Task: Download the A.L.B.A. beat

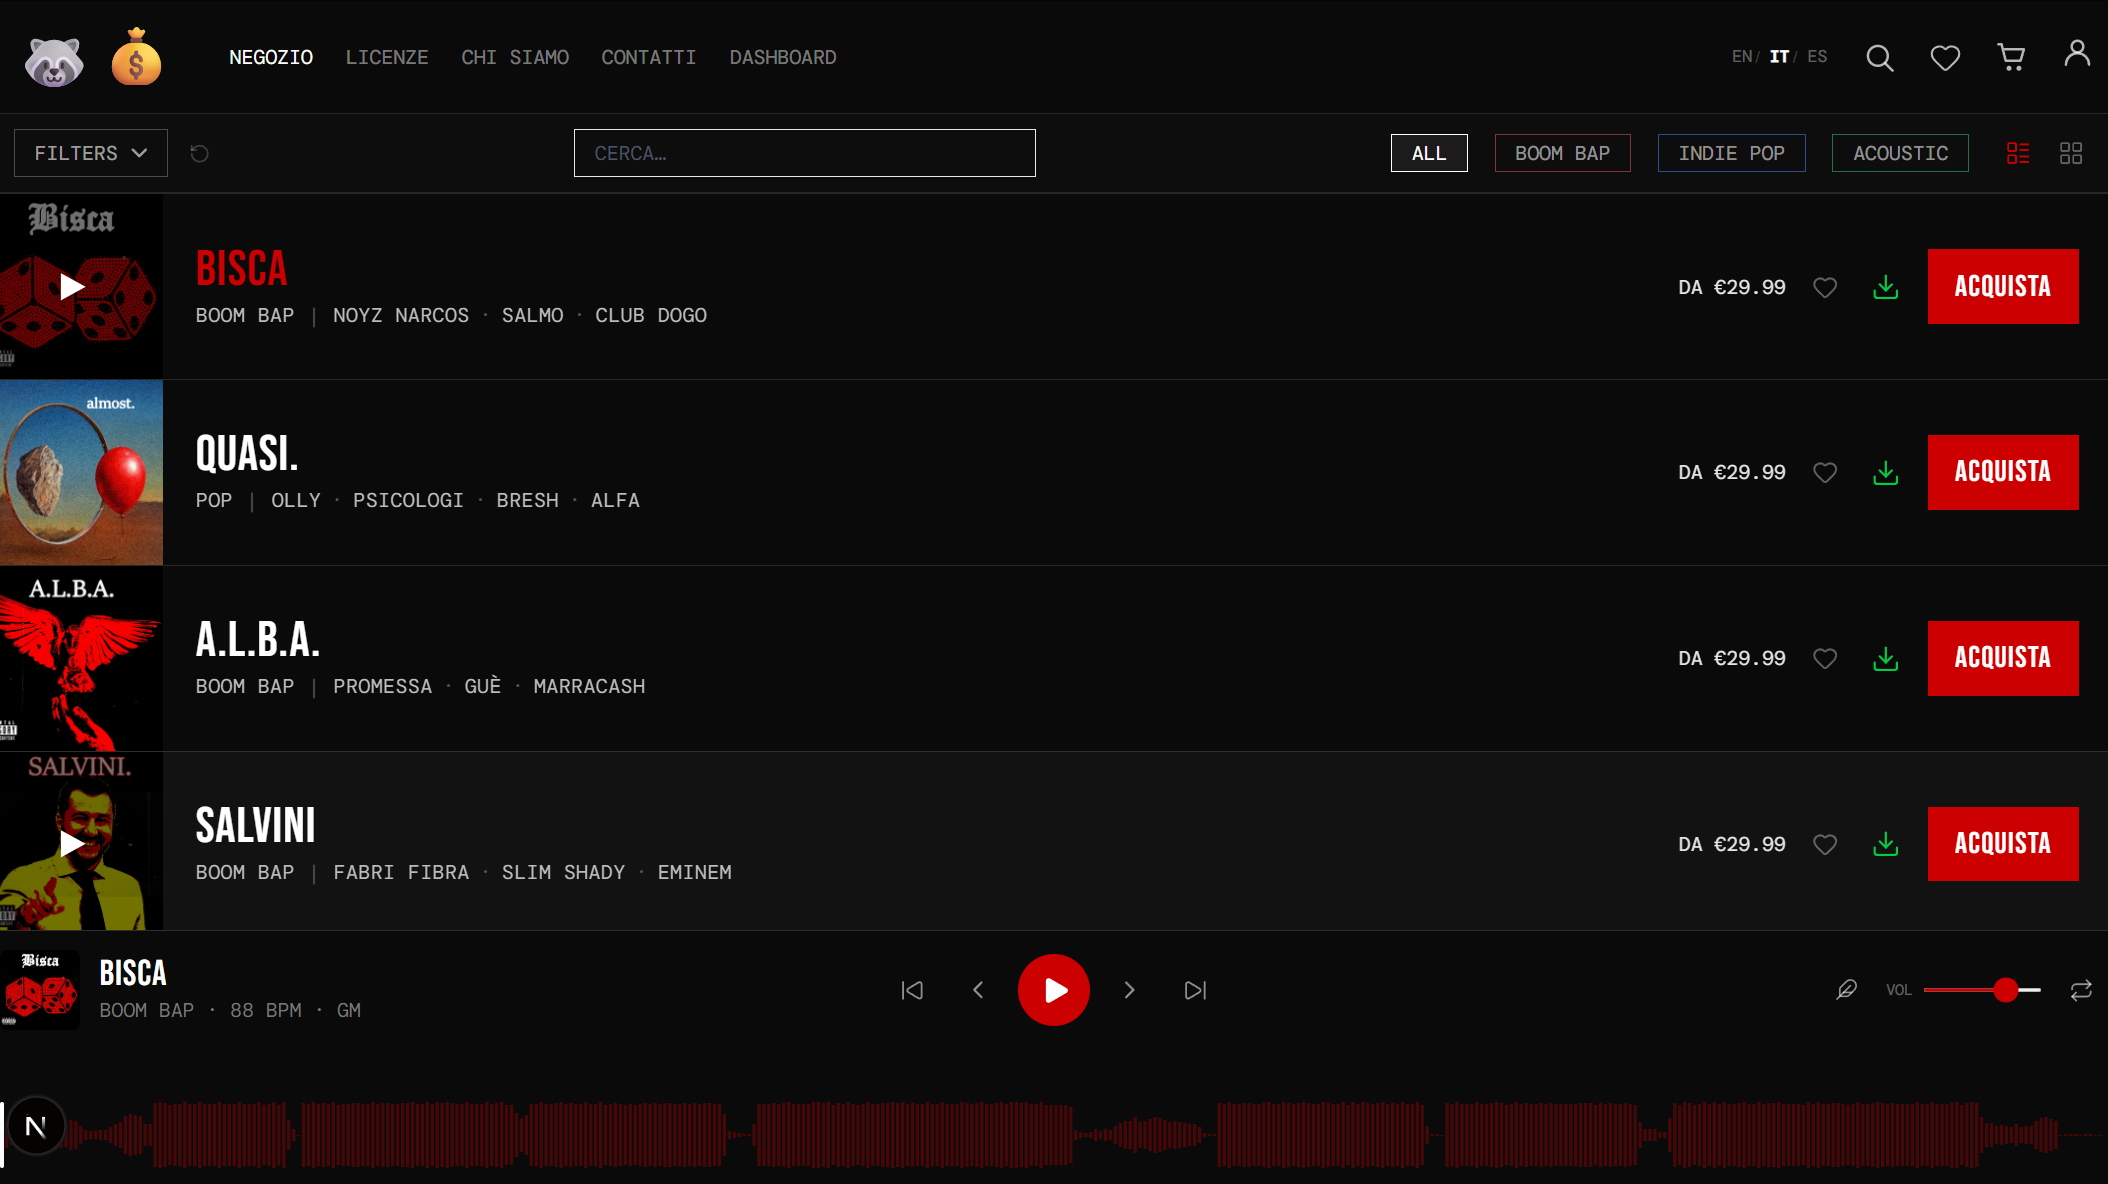Action: click(x=1886, y=658)
